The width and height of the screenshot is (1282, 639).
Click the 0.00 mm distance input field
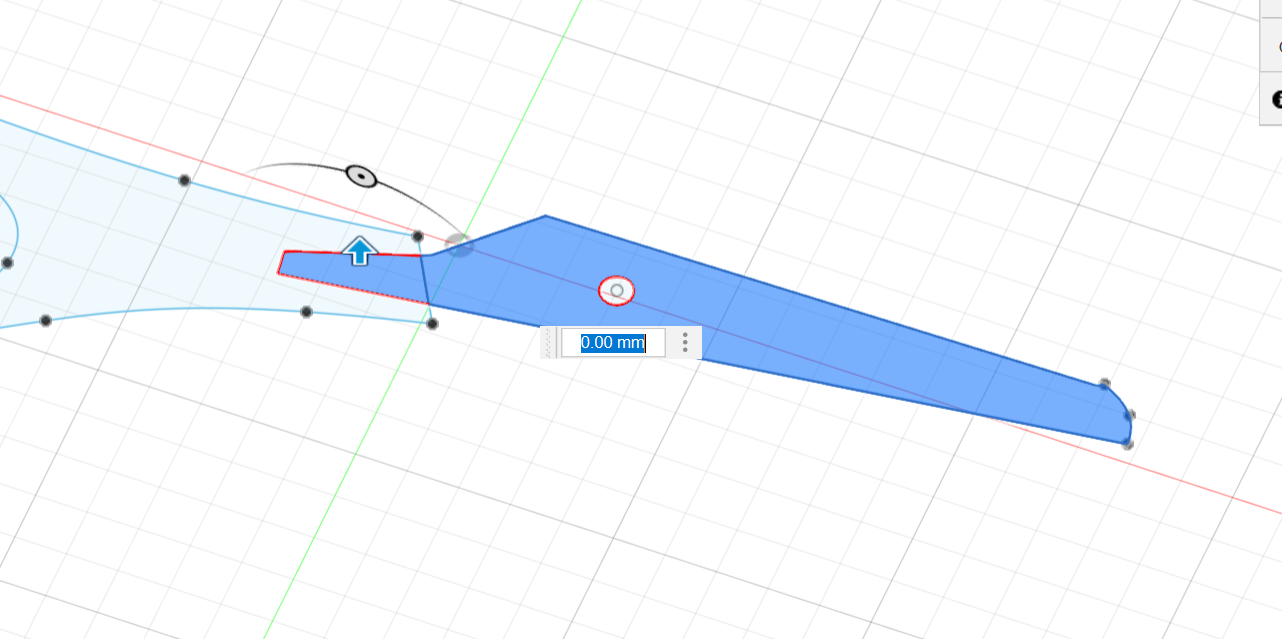612,343
